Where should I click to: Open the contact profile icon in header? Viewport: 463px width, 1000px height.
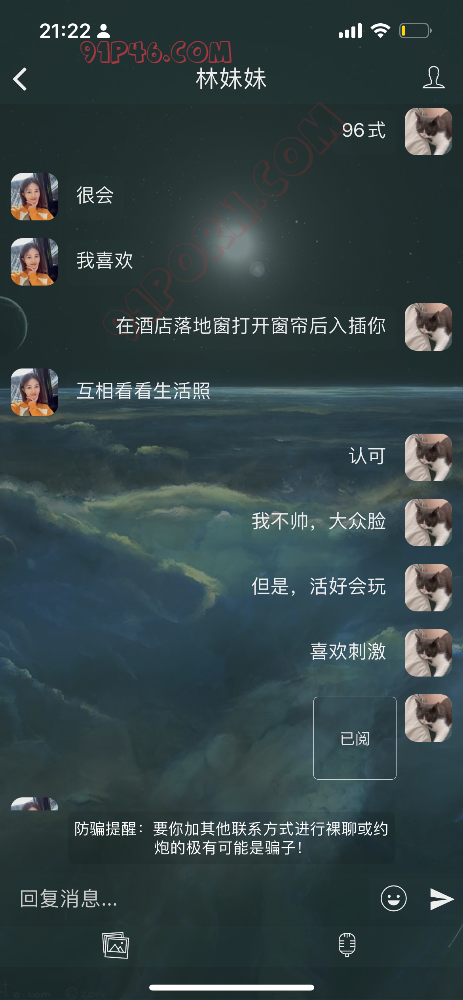(434, 77)
